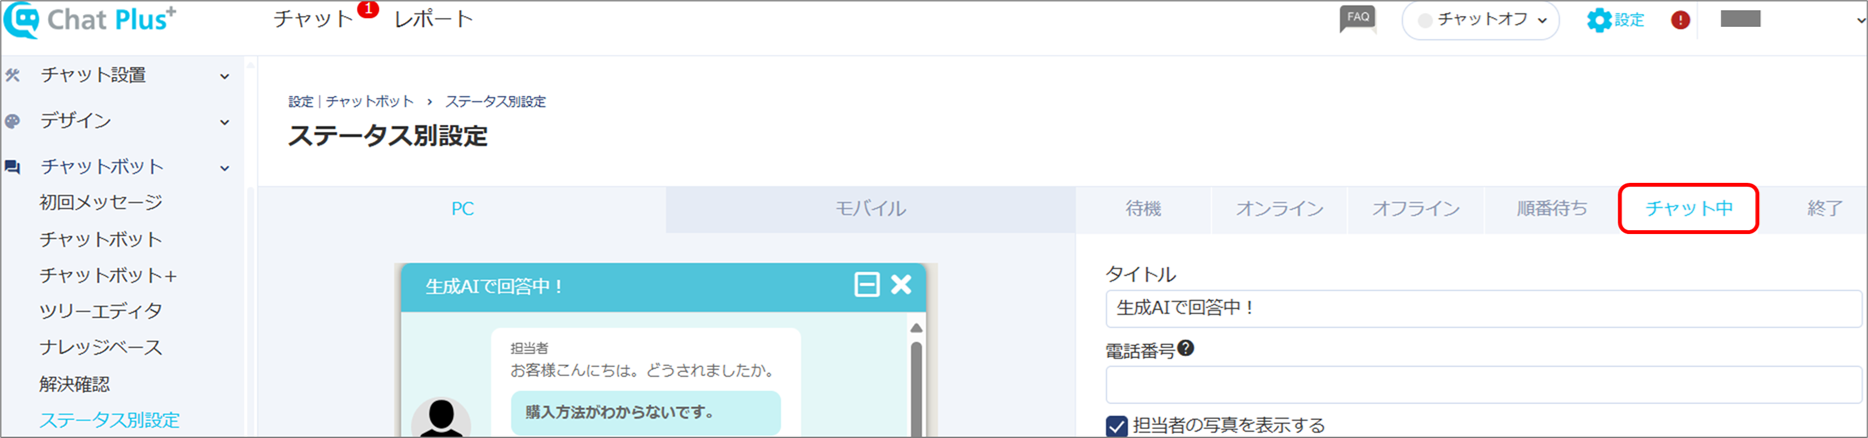The height and width of the screenshot is (438, 1868).
Task: Click the help icon next to 電話番号
Action: pyautogui.click(x=1186, y=348)
